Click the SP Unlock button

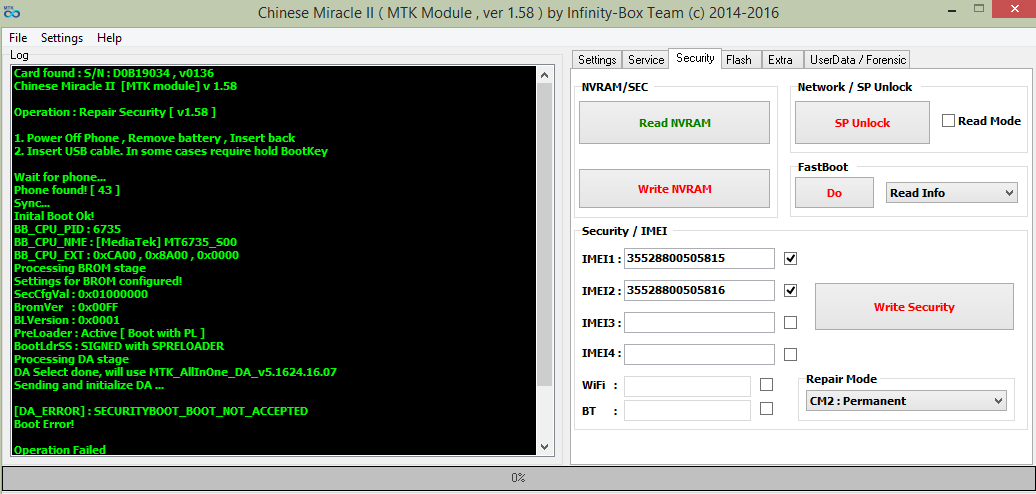pos(862,123)
